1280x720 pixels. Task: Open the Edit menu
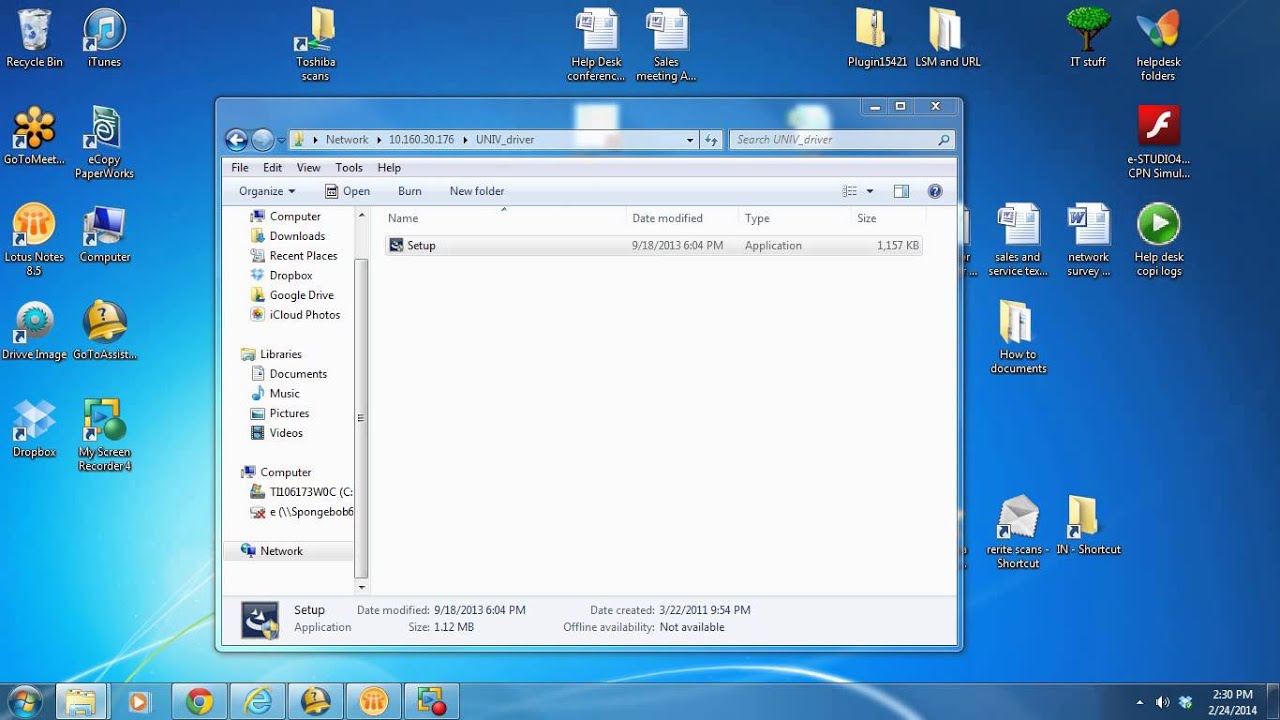[x=272, y=168]
